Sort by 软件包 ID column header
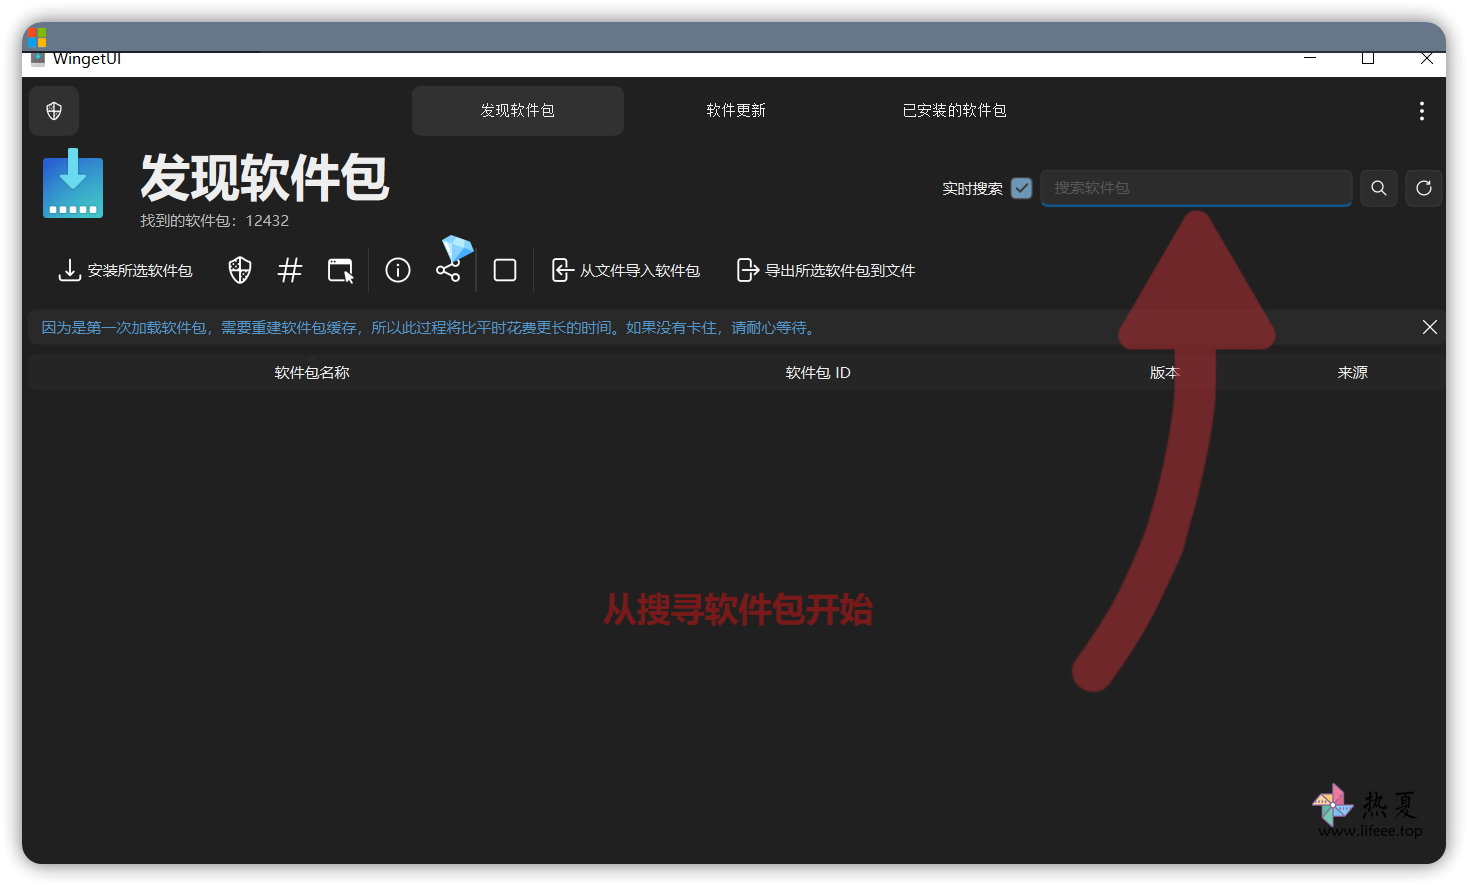1468x886 pixels. [x=818, y=372]
